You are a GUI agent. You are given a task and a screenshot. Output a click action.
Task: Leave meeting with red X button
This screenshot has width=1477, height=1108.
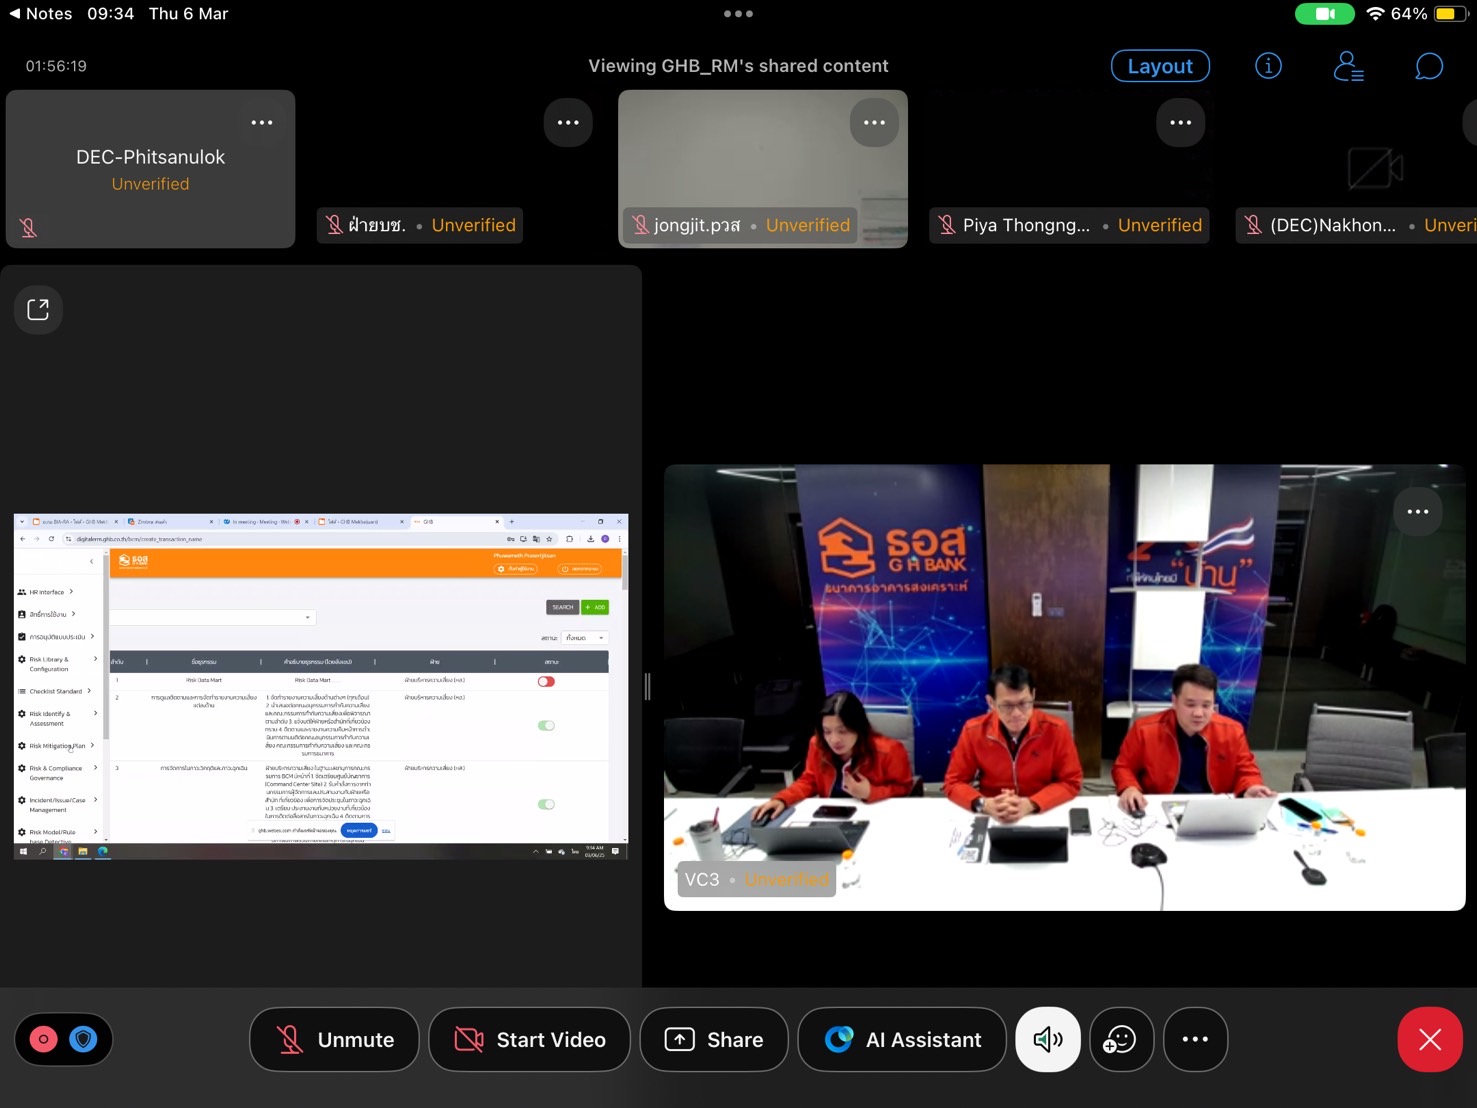(1429, 1040)
